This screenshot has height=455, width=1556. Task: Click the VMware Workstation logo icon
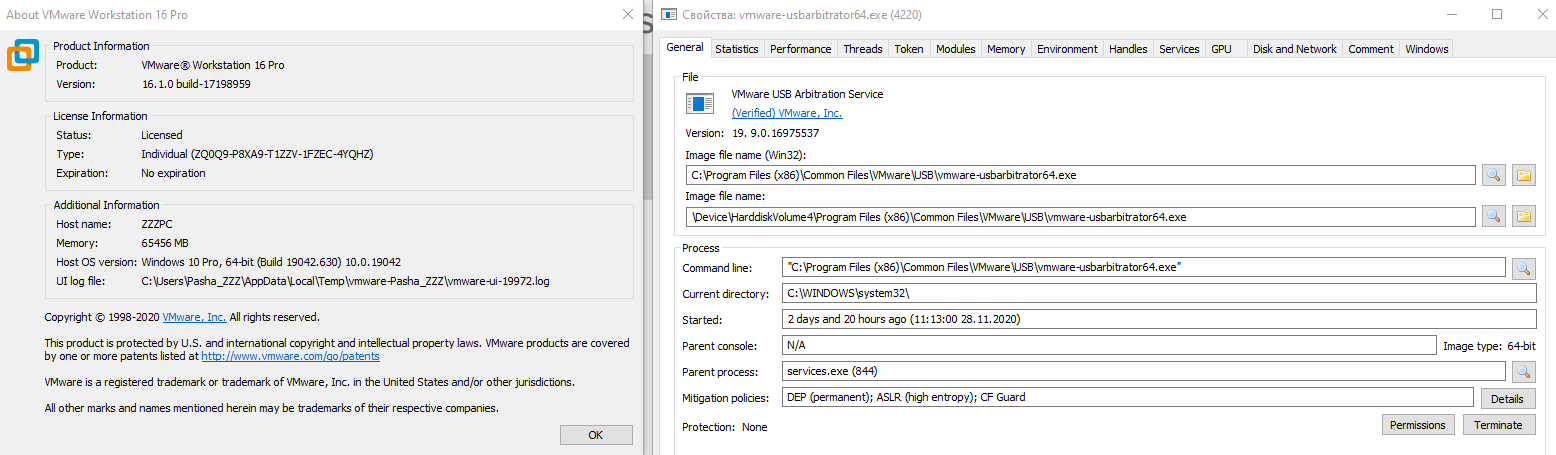point(23,55)
